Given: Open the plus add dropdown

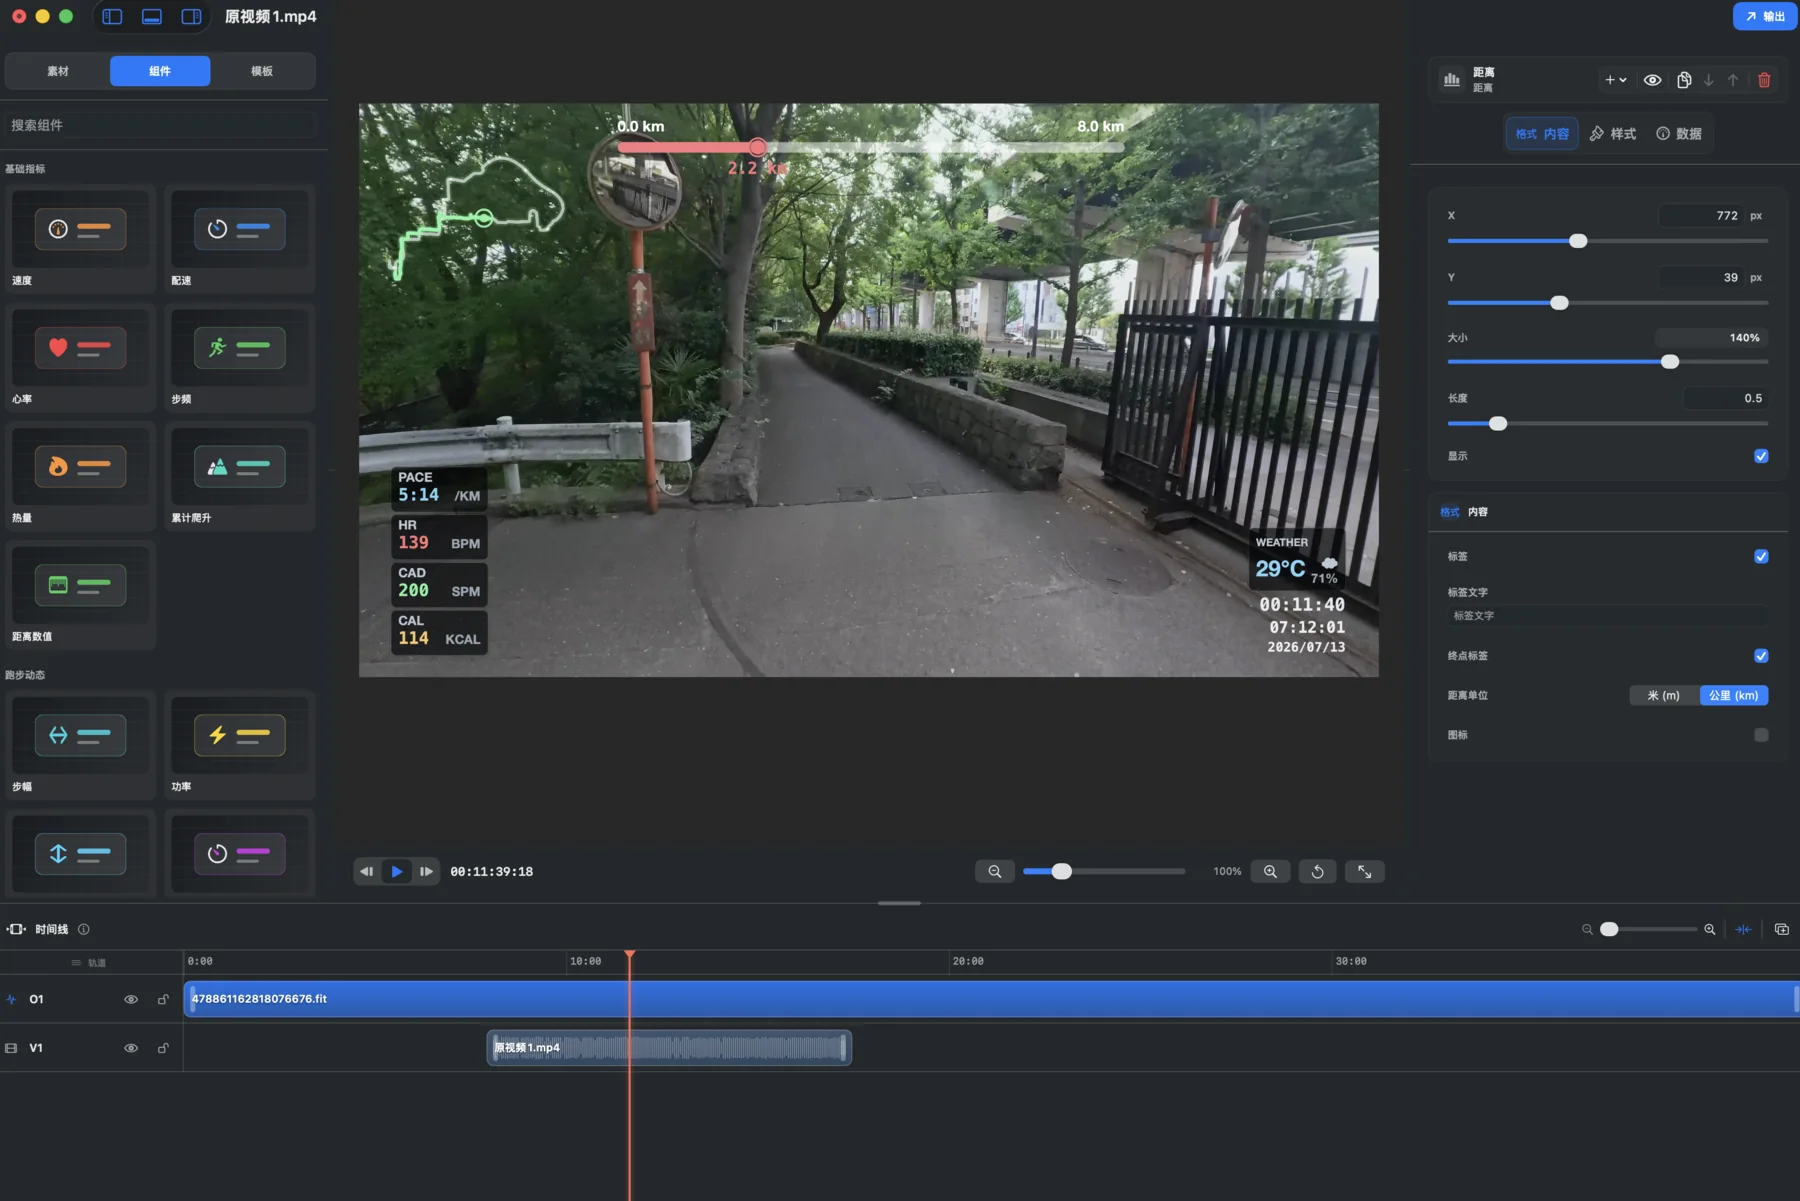Looking at the screenshot, I should pyautogui.click(x=1615, y=80).
